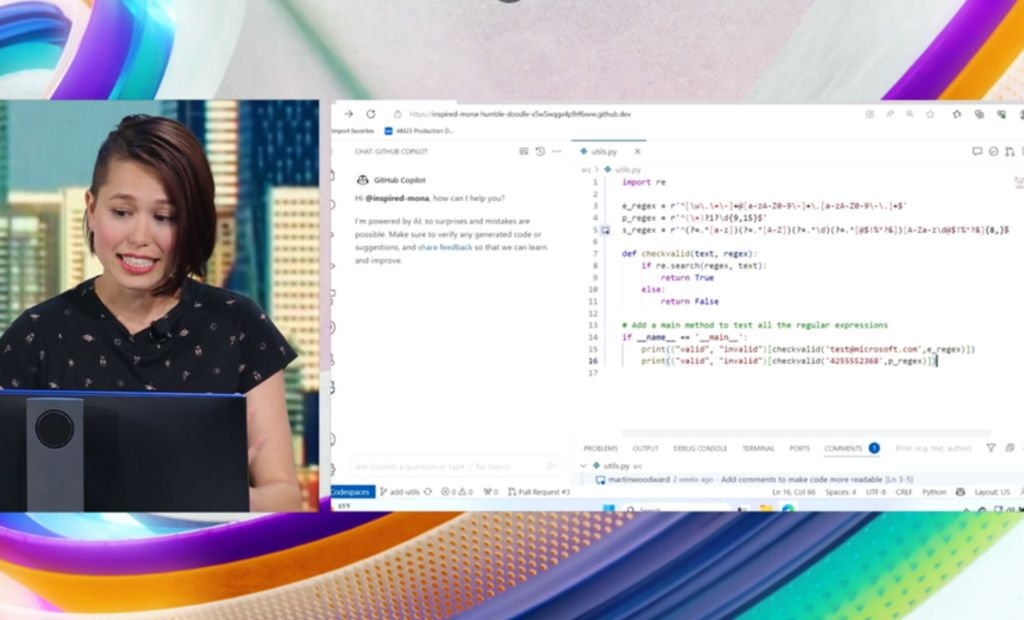Open the browser collections icon
Screen dimensions: 1024x620
(x=979, y=114)
